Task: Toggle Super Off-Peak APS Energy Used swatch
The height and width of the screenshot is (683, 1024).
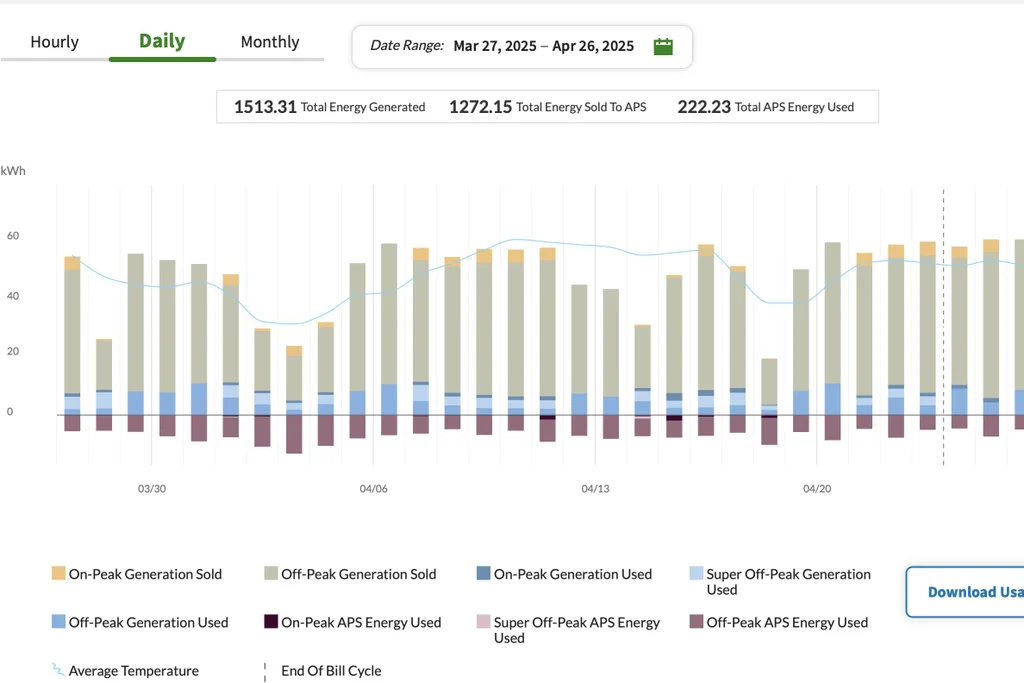Action: pyautogui.click(x=483, y=622)
